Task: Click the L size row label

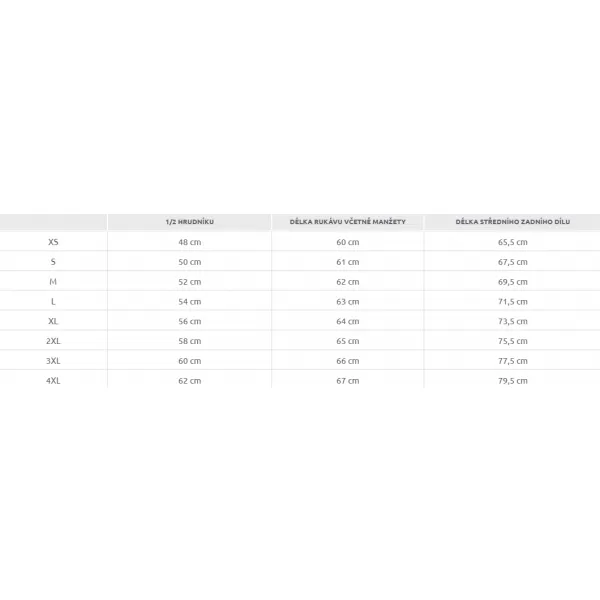Action: point(53,302)
